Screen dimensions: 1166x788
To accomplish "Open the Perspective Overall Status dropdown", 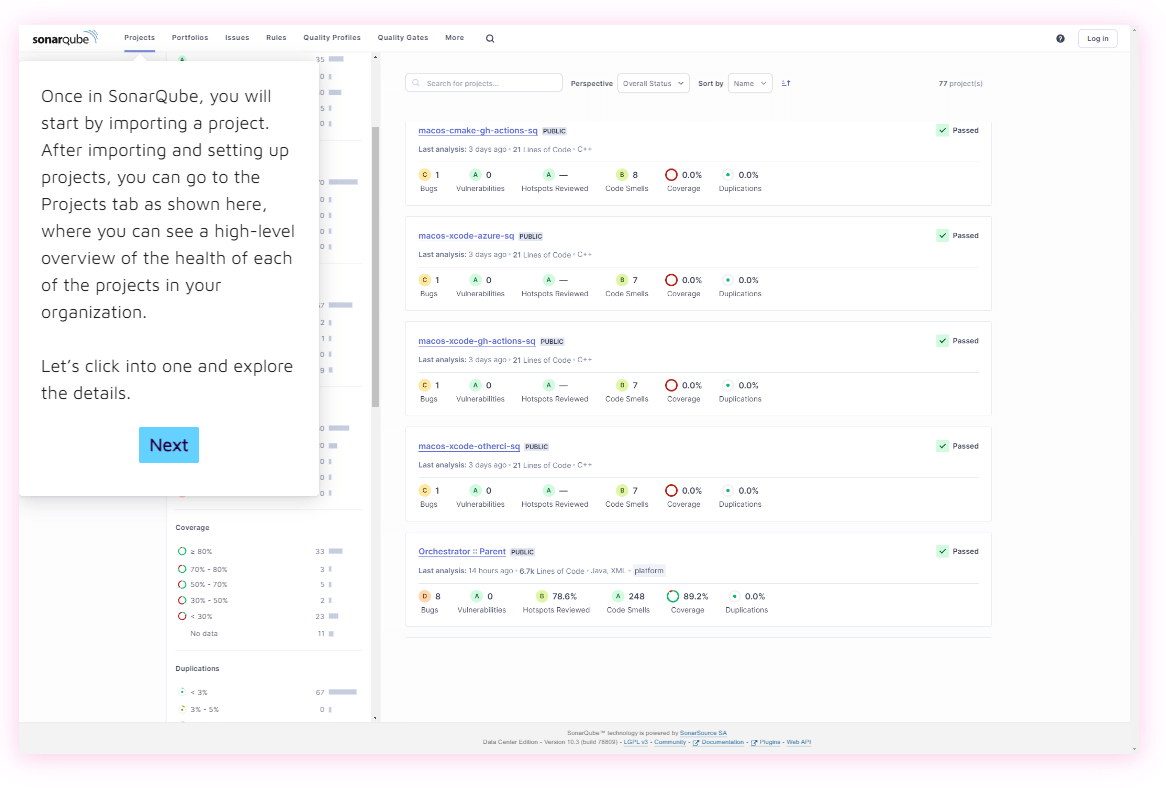I will [653, 83].
